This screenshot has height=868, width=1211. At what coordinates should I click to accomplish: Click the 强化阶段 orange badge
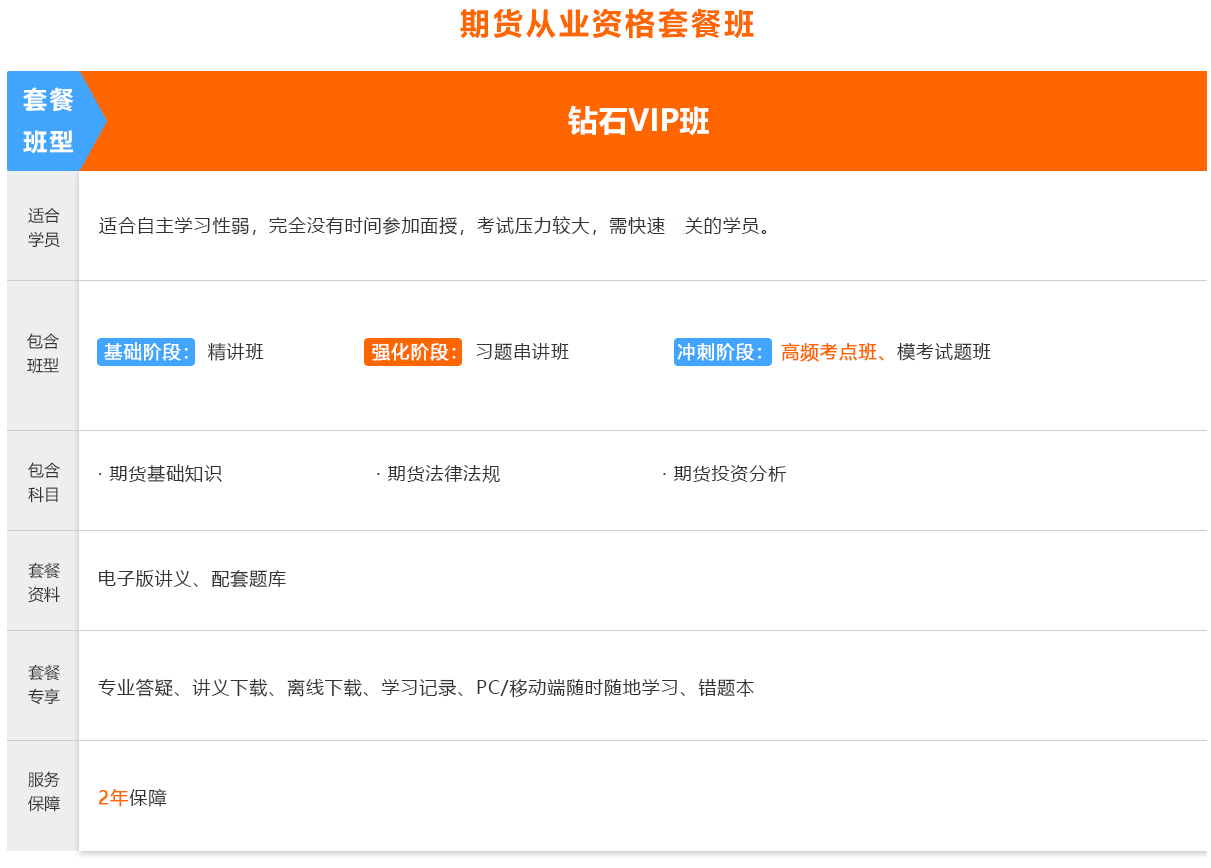tap(413, 352)
